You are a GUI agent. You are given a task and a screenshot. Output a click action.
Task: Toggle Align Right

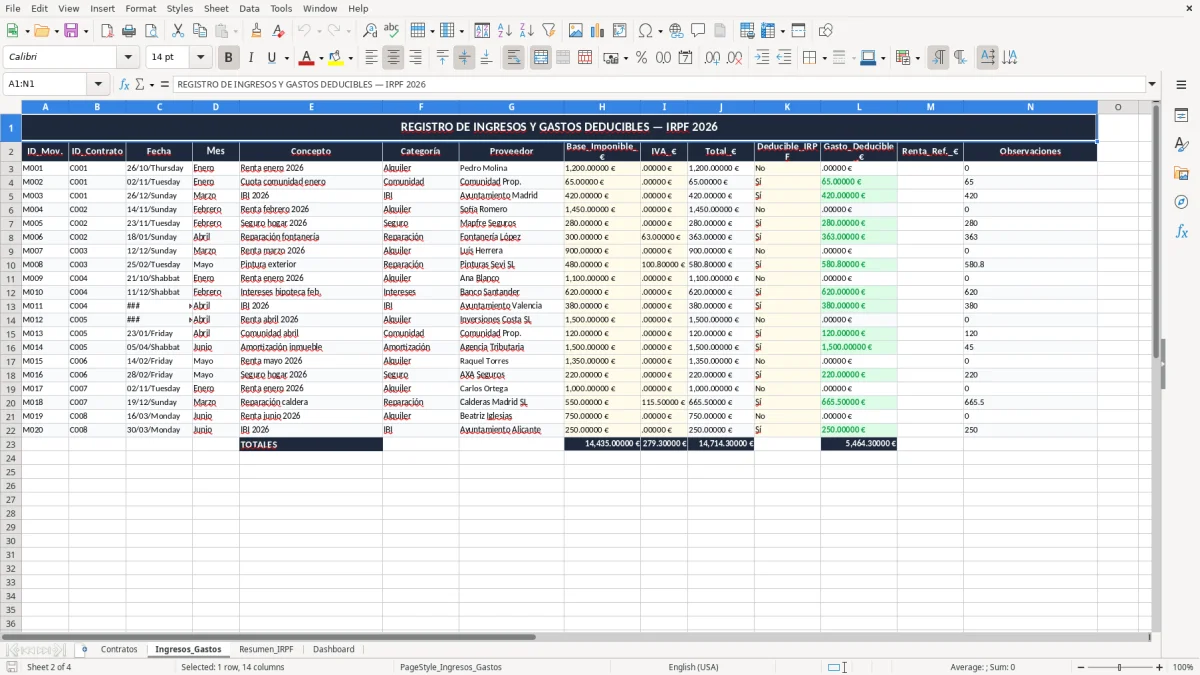tap(415, 58)
